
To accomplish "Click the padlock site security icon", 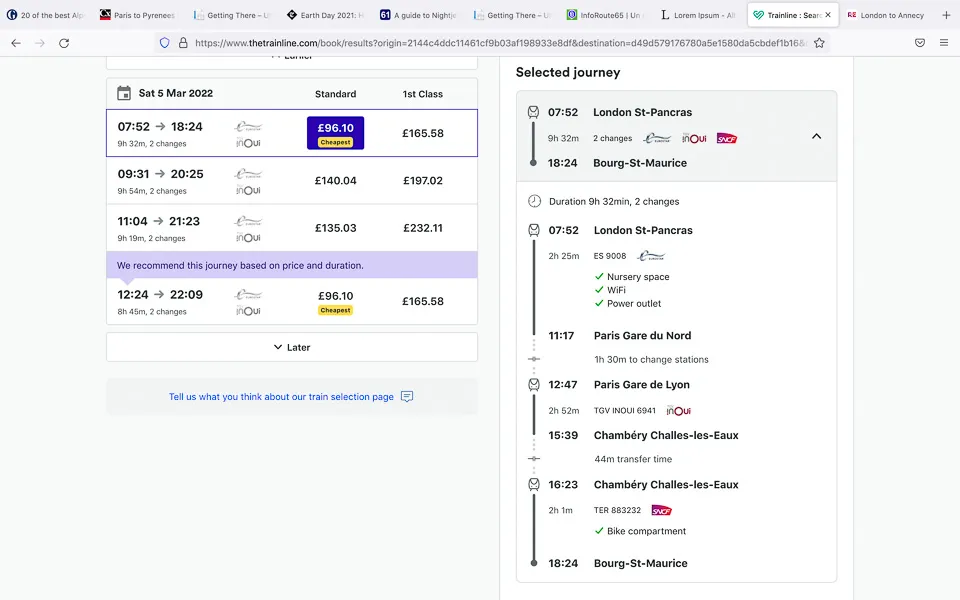I will pos(182,43).
